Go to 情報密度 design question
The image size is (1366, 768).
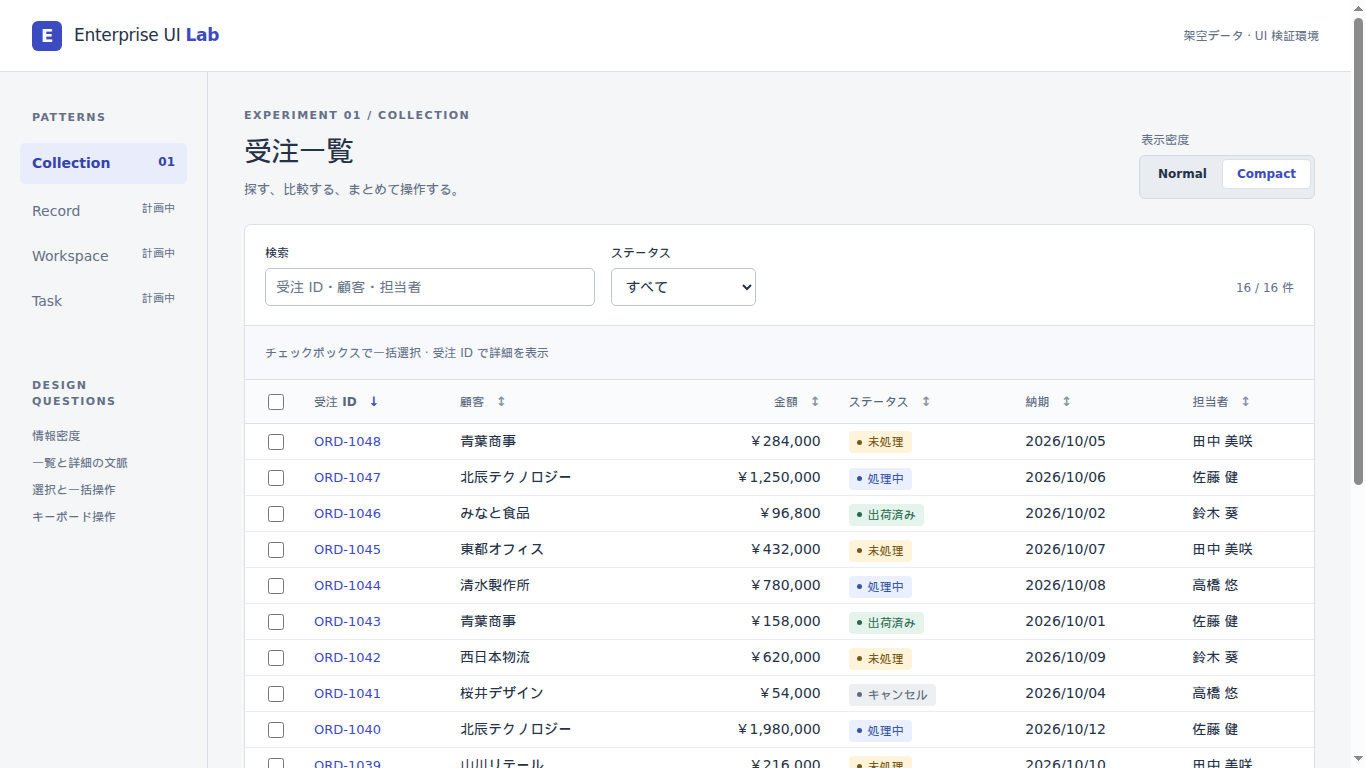click(56, 436)
